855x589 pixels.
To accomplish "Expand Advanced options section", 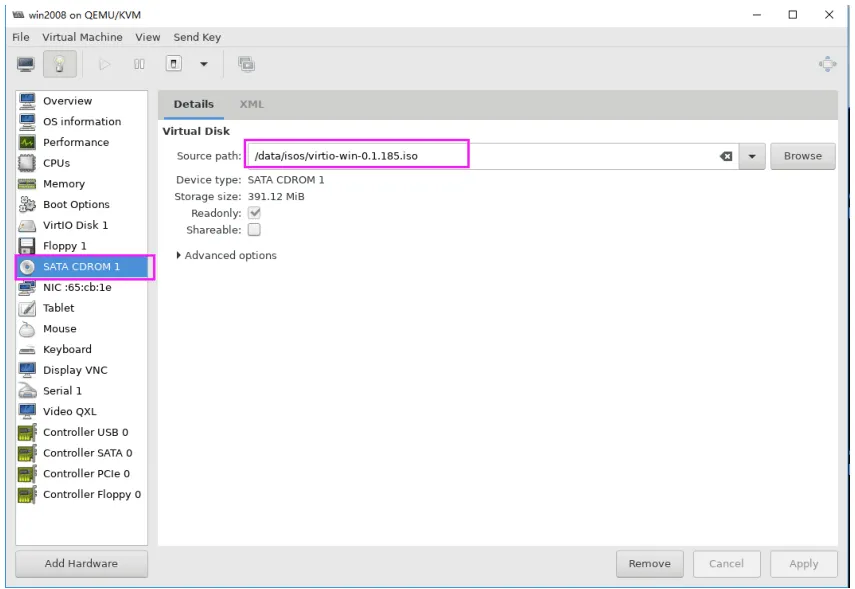I will 226,255.
